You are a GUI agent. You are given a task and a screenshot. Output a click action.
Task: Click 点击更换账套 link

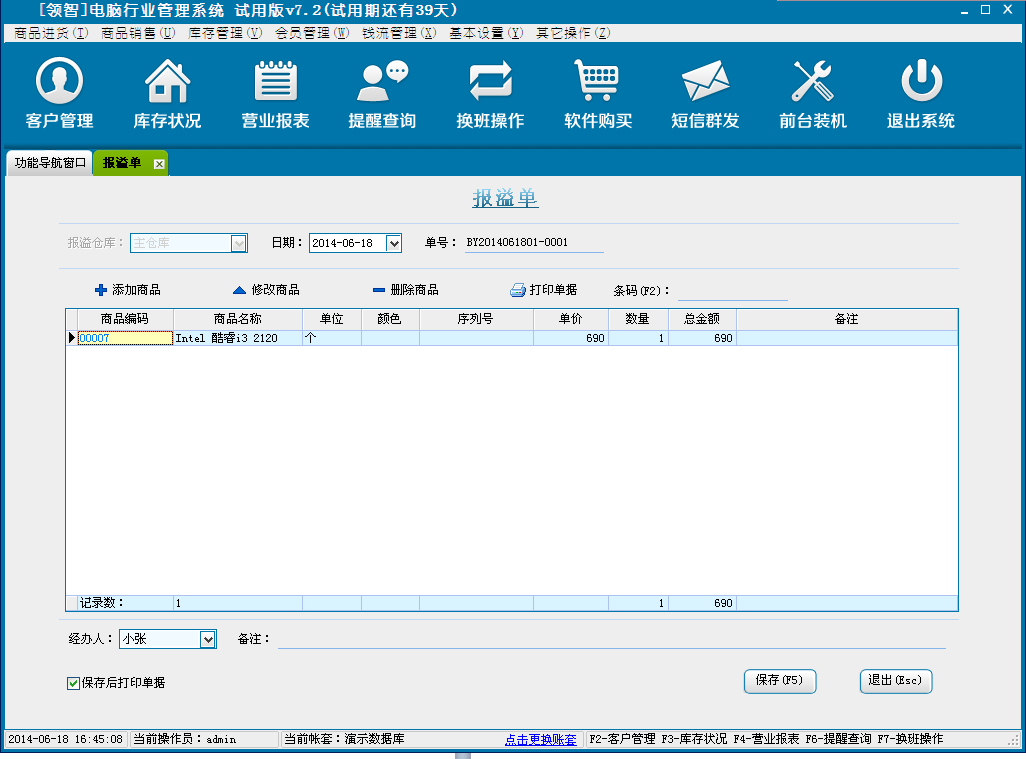(x=540, y=740)
